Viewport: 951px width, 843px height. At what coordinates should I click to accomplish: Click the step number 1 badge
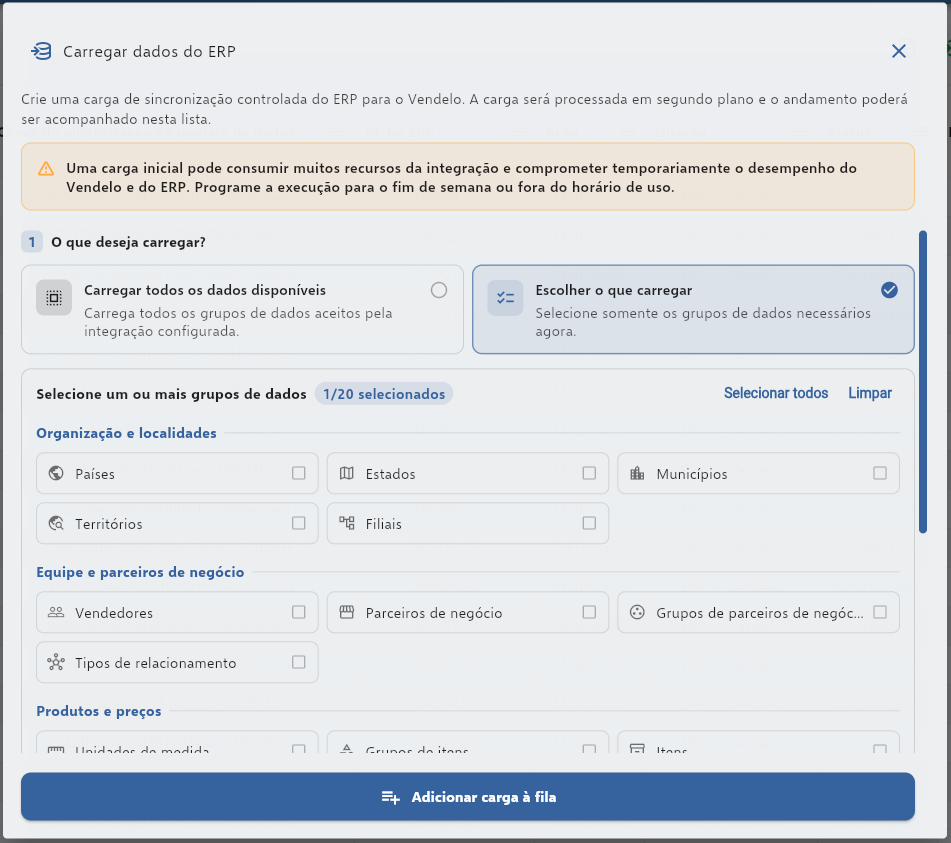(32, 242)
